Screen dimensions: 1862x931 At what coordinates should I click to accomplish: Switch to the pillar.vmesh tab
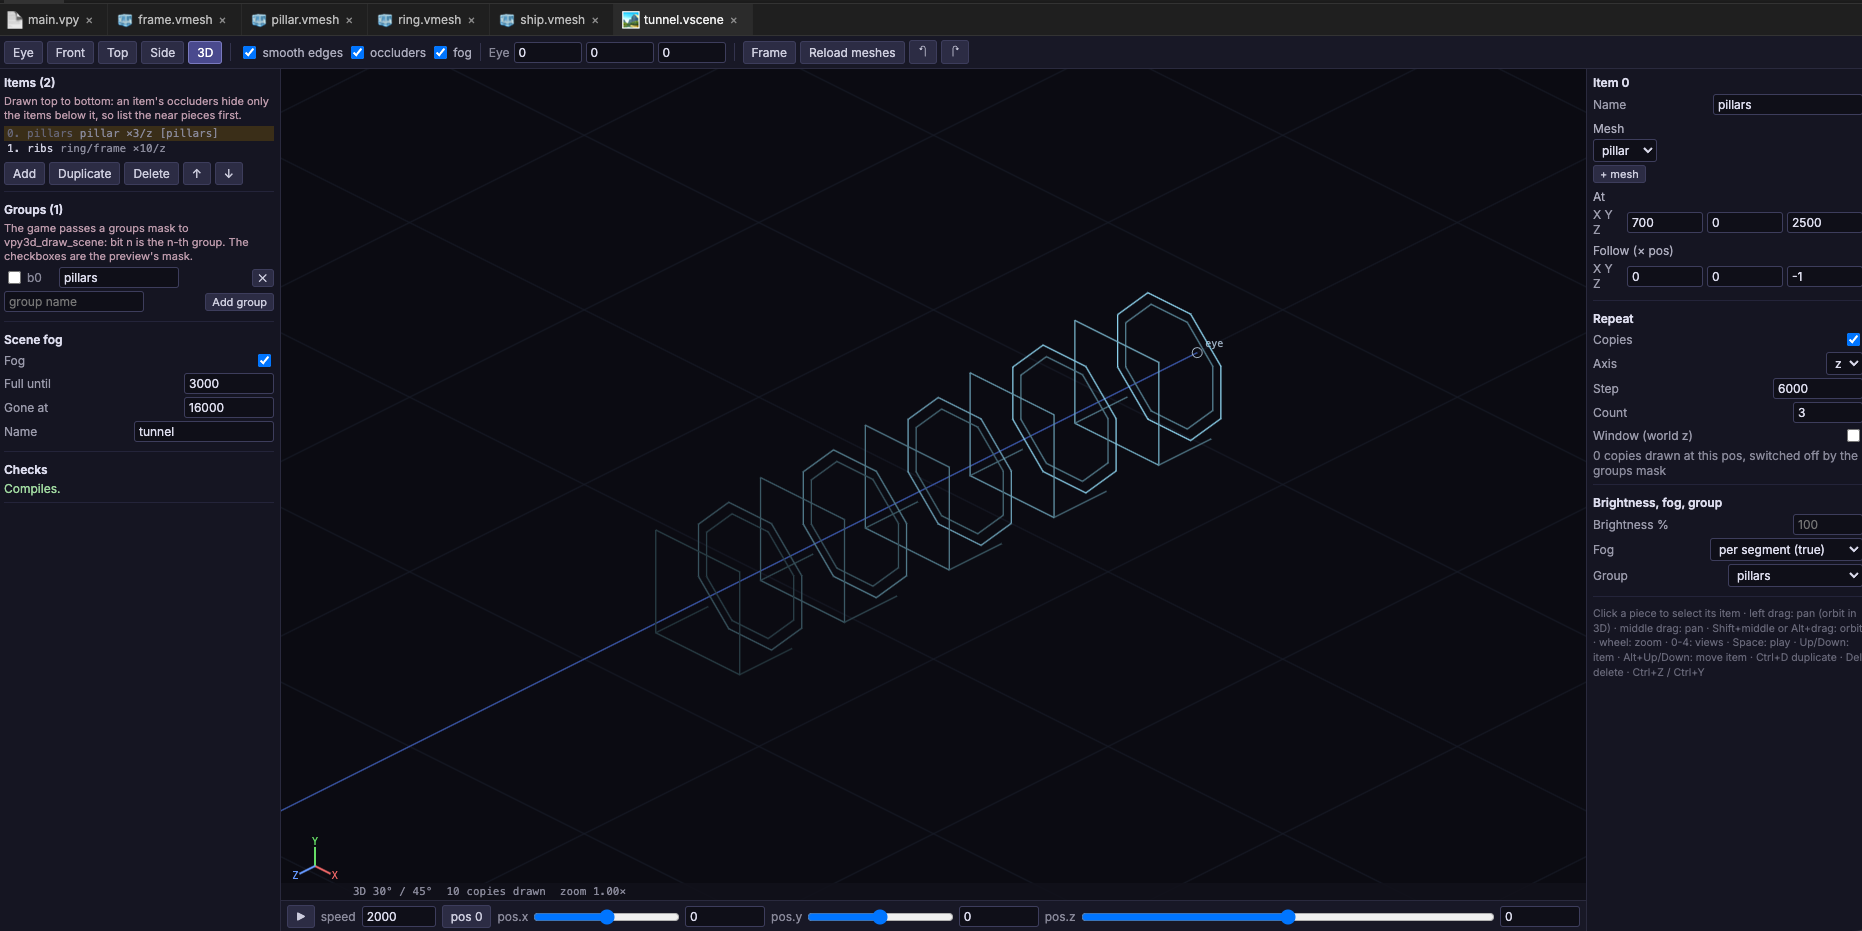305,20
